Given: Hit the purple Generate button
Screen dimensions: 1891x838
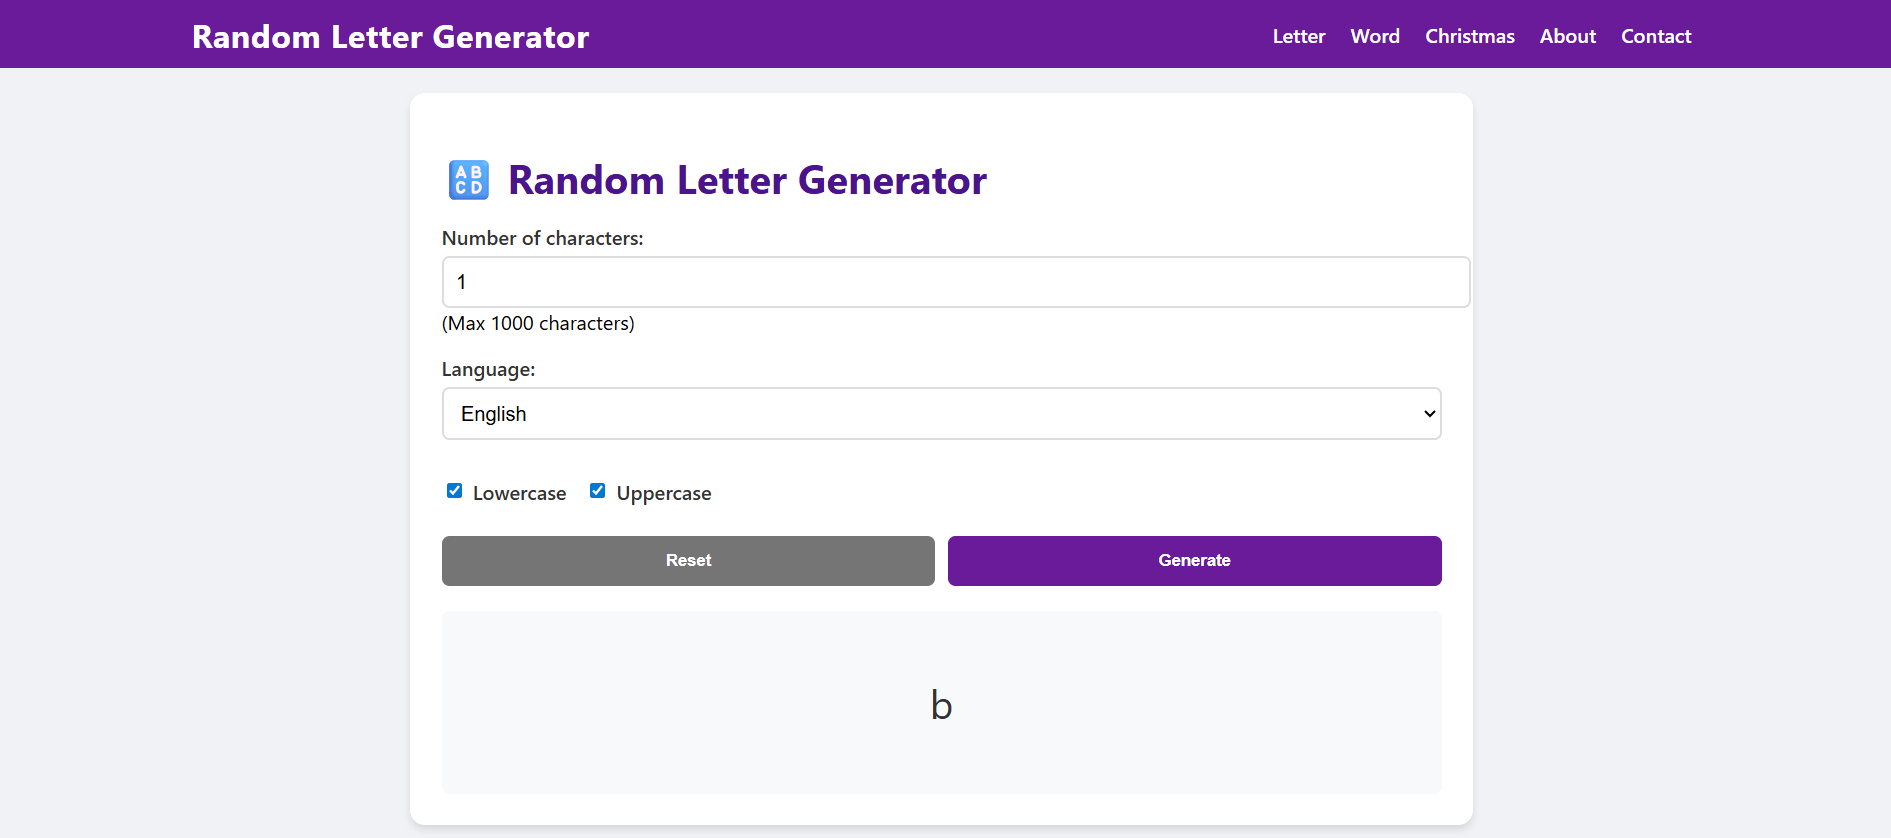Looking at the screenshot, I should [1194, 561].
